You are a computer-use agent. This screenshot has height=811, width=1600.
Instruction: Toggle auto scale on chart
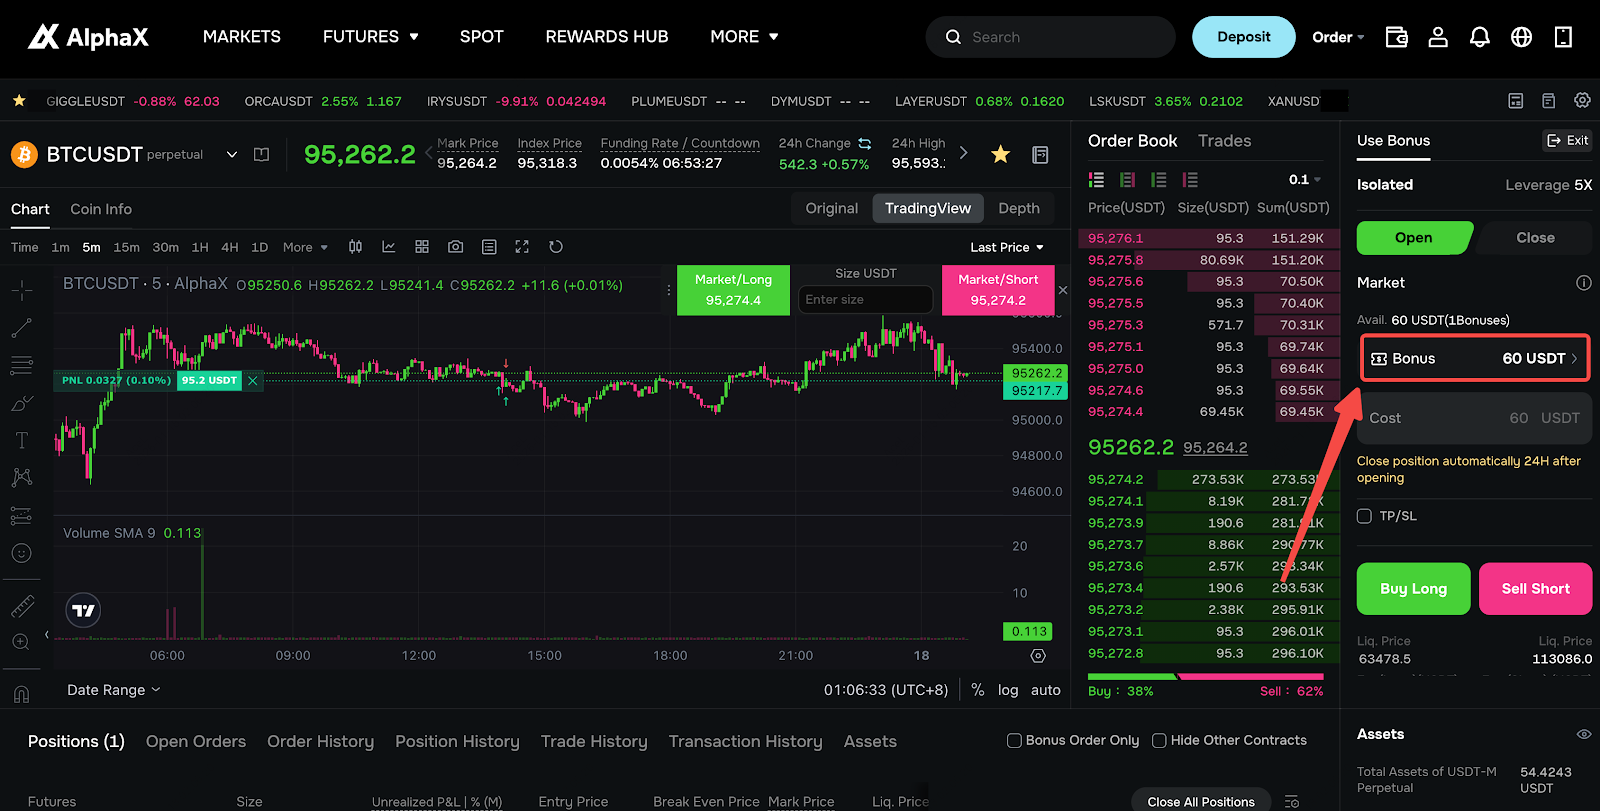1046,690
